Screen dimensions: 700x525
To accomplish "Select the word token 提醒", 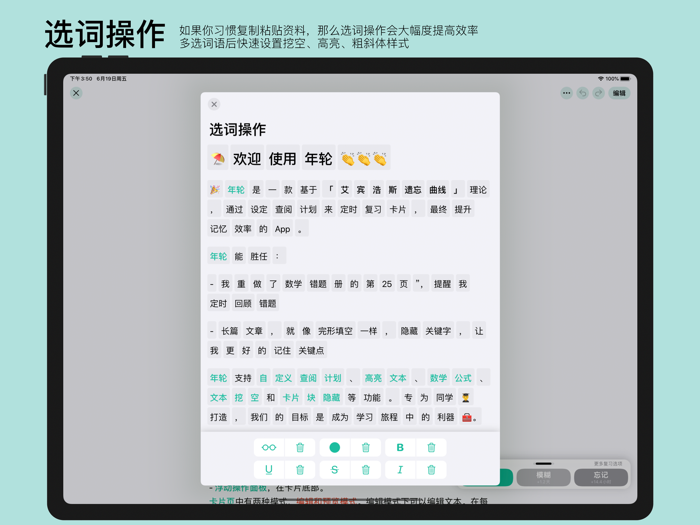I will pyautogui.click(x=442, y=284).
